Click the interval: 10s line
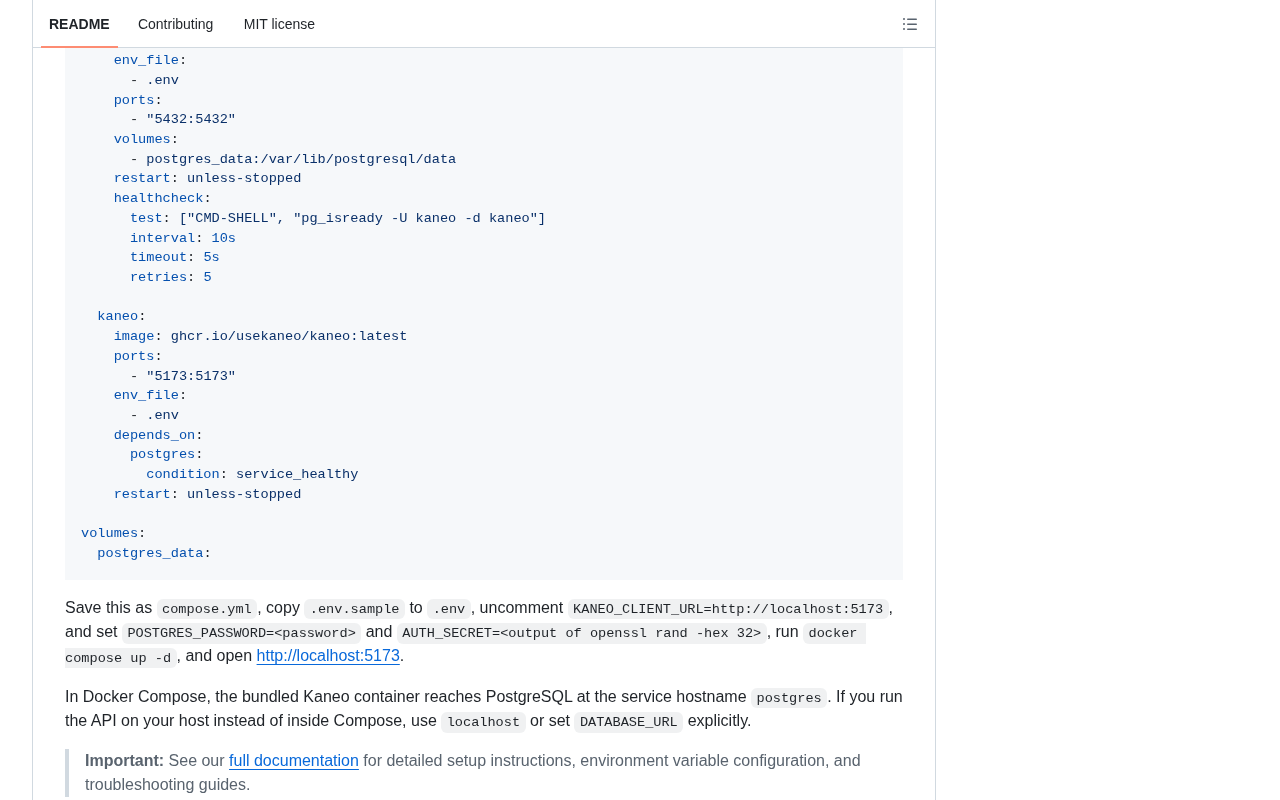Screen dimensions: 1280x800 (x=183, y=239)
